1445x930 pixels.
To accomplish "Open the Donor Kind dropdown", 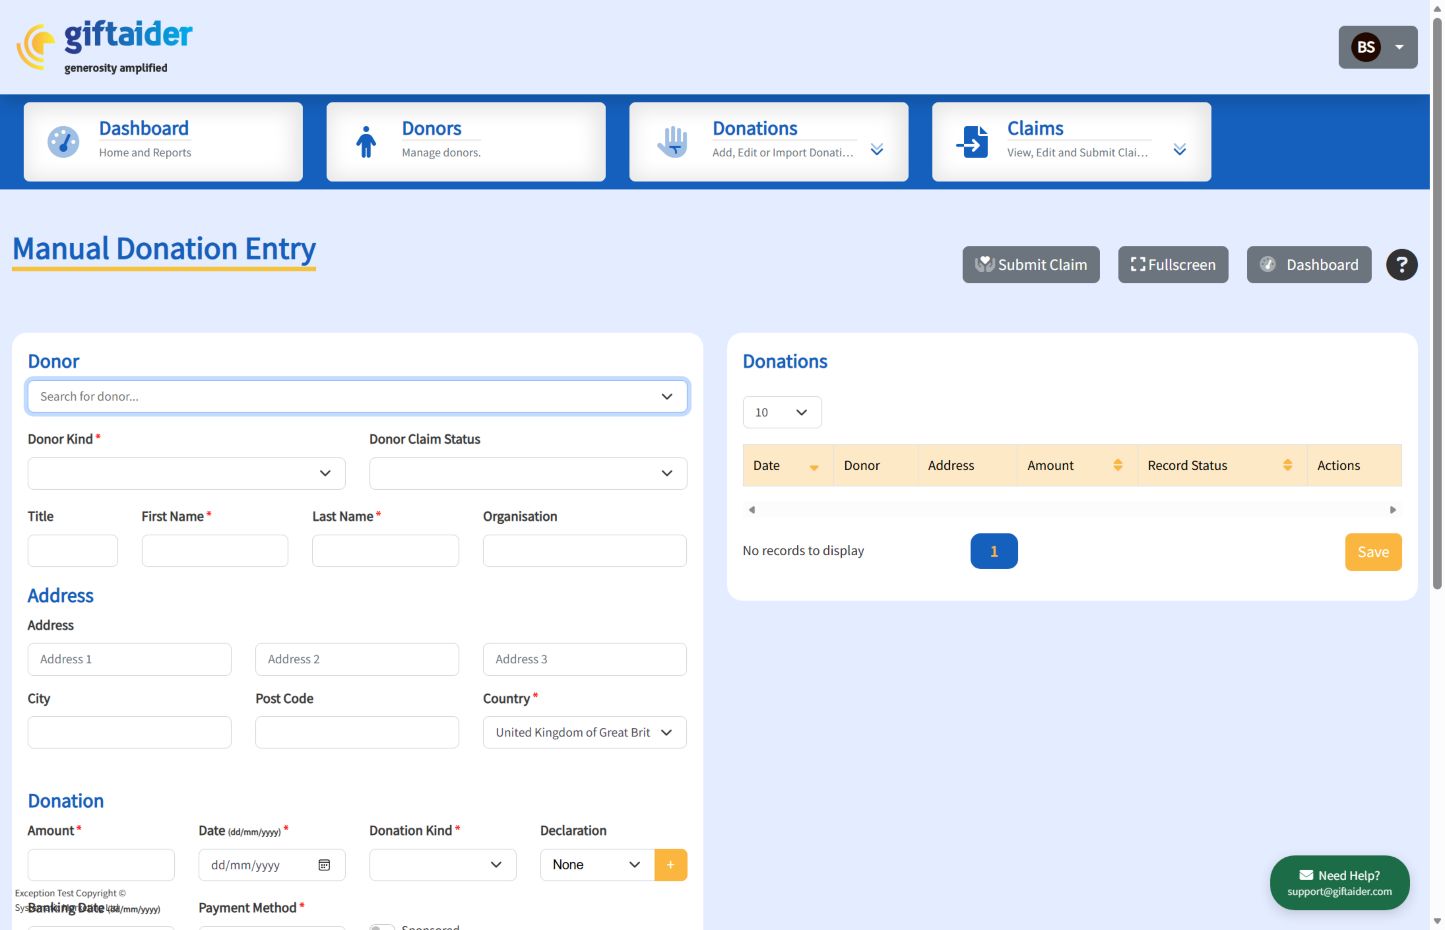I will point(187,473).
